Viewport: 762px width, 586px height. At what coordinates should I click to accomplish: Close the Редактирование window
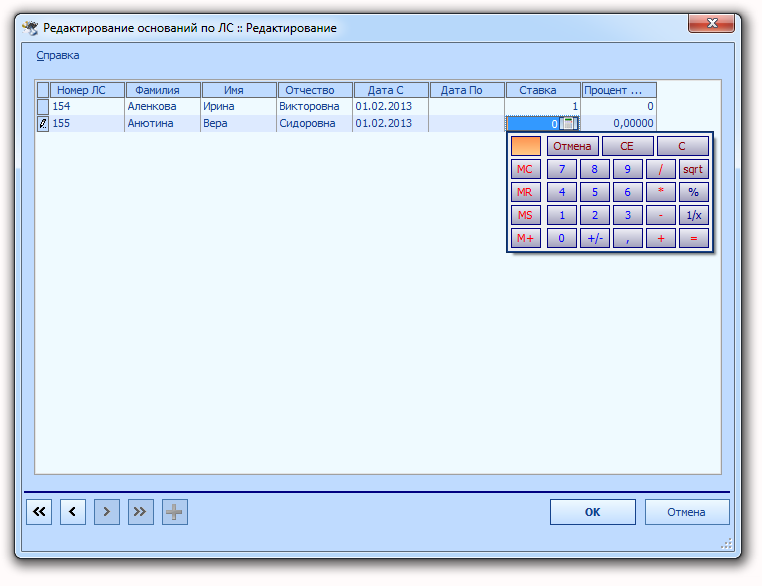[x=711, y=23]
